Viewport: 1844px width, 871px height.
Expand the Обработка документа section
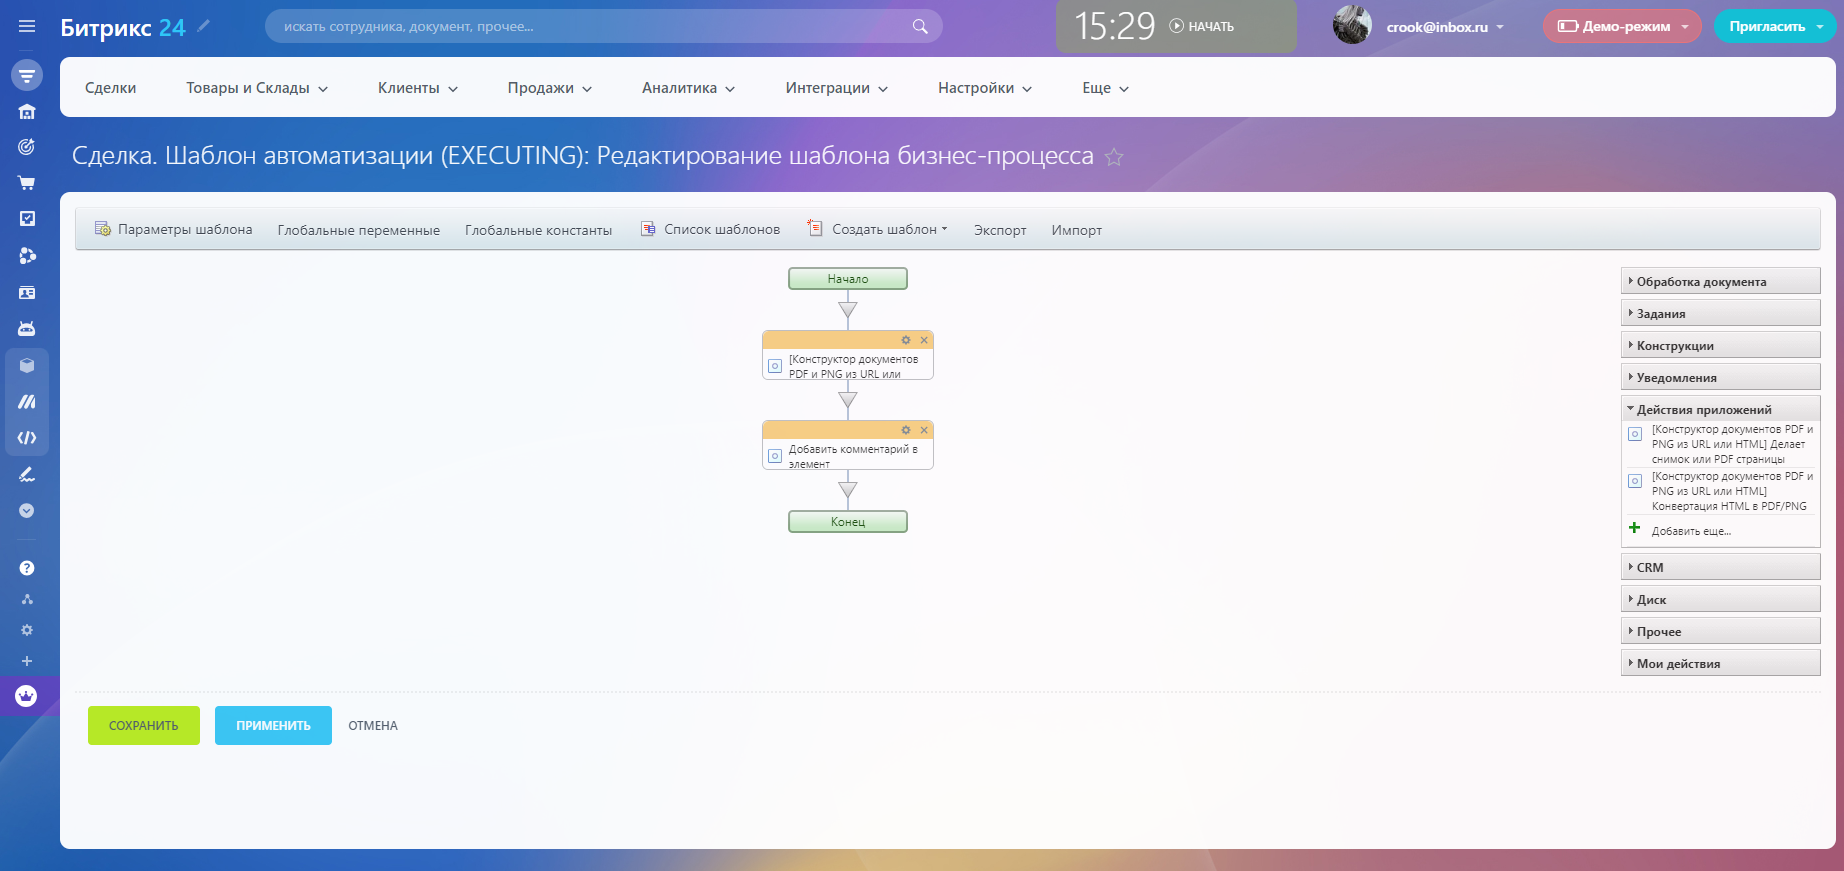pos(1720,281)
